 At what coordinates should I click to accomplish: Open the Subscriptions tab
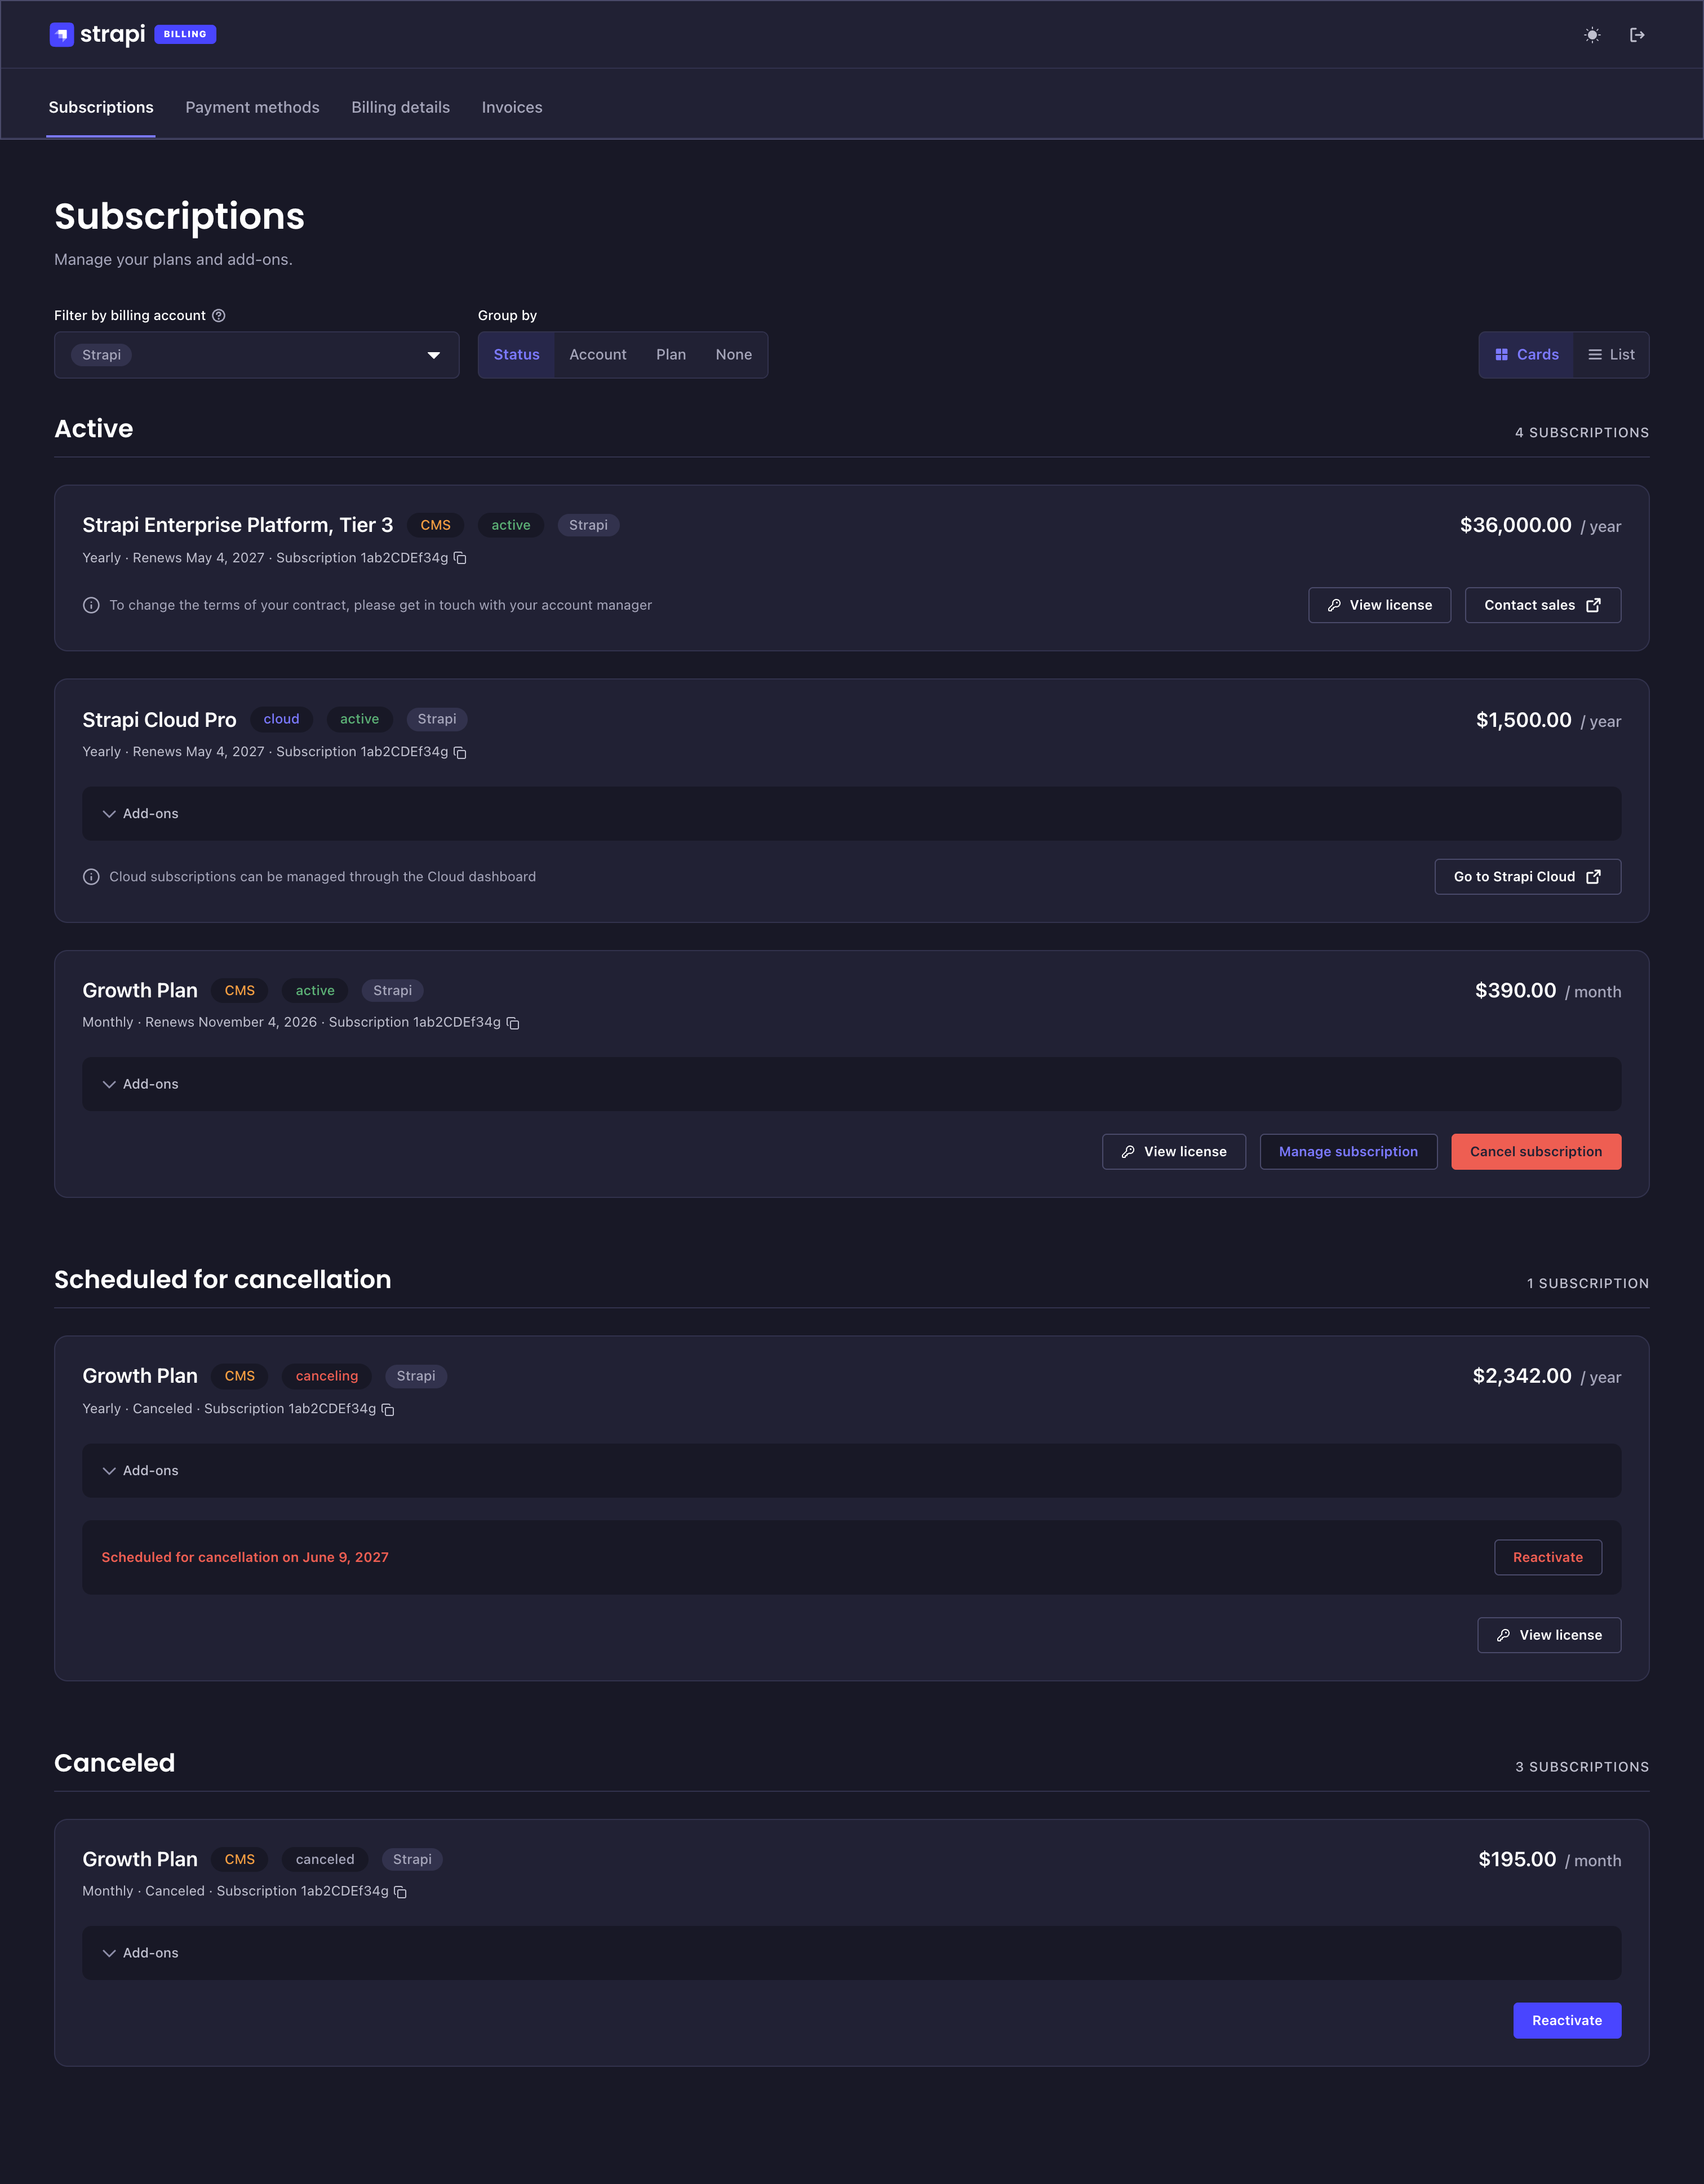[x=101, y=107]
